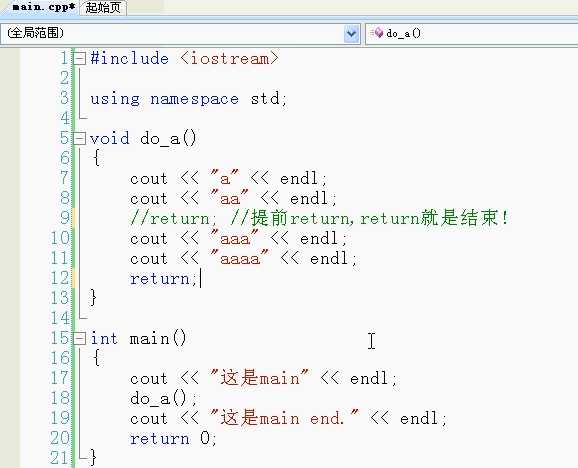This screenshot has width=578, height=468.
Task: Click 'void do_a()' declaration on line 5
Action: tap(143, 139)
